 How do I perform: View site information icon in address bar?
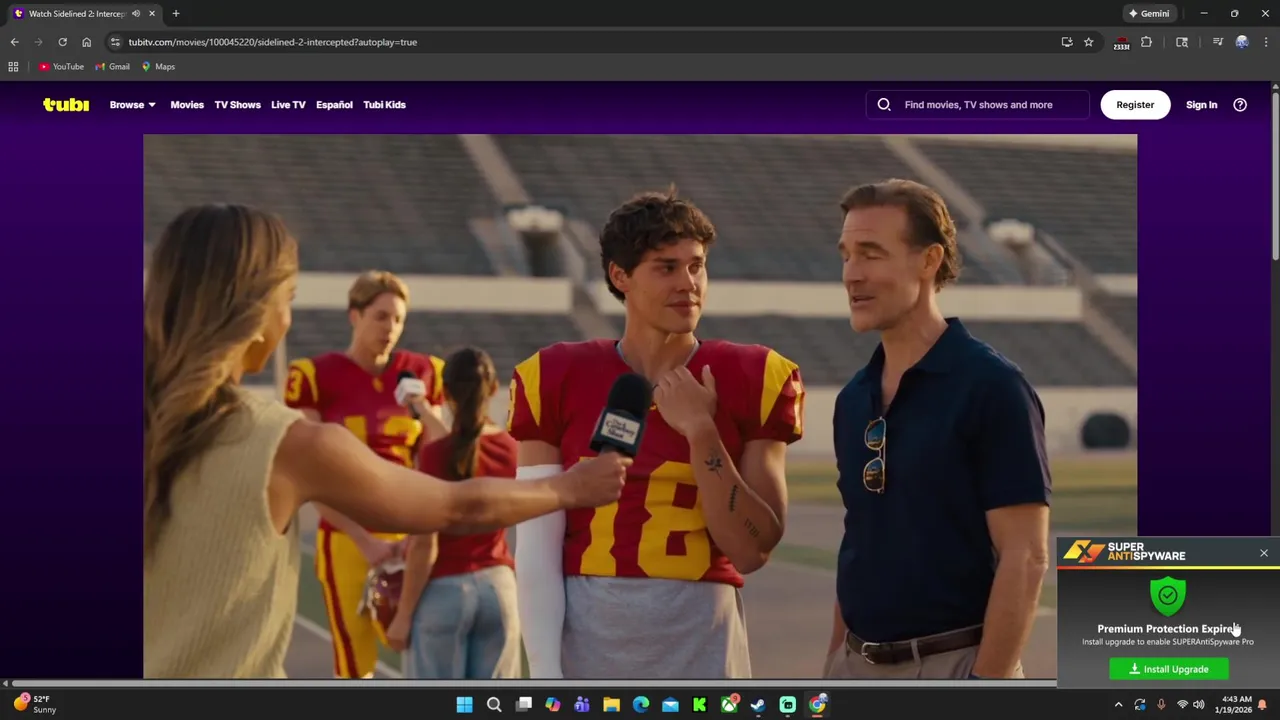tap(115, 42)
